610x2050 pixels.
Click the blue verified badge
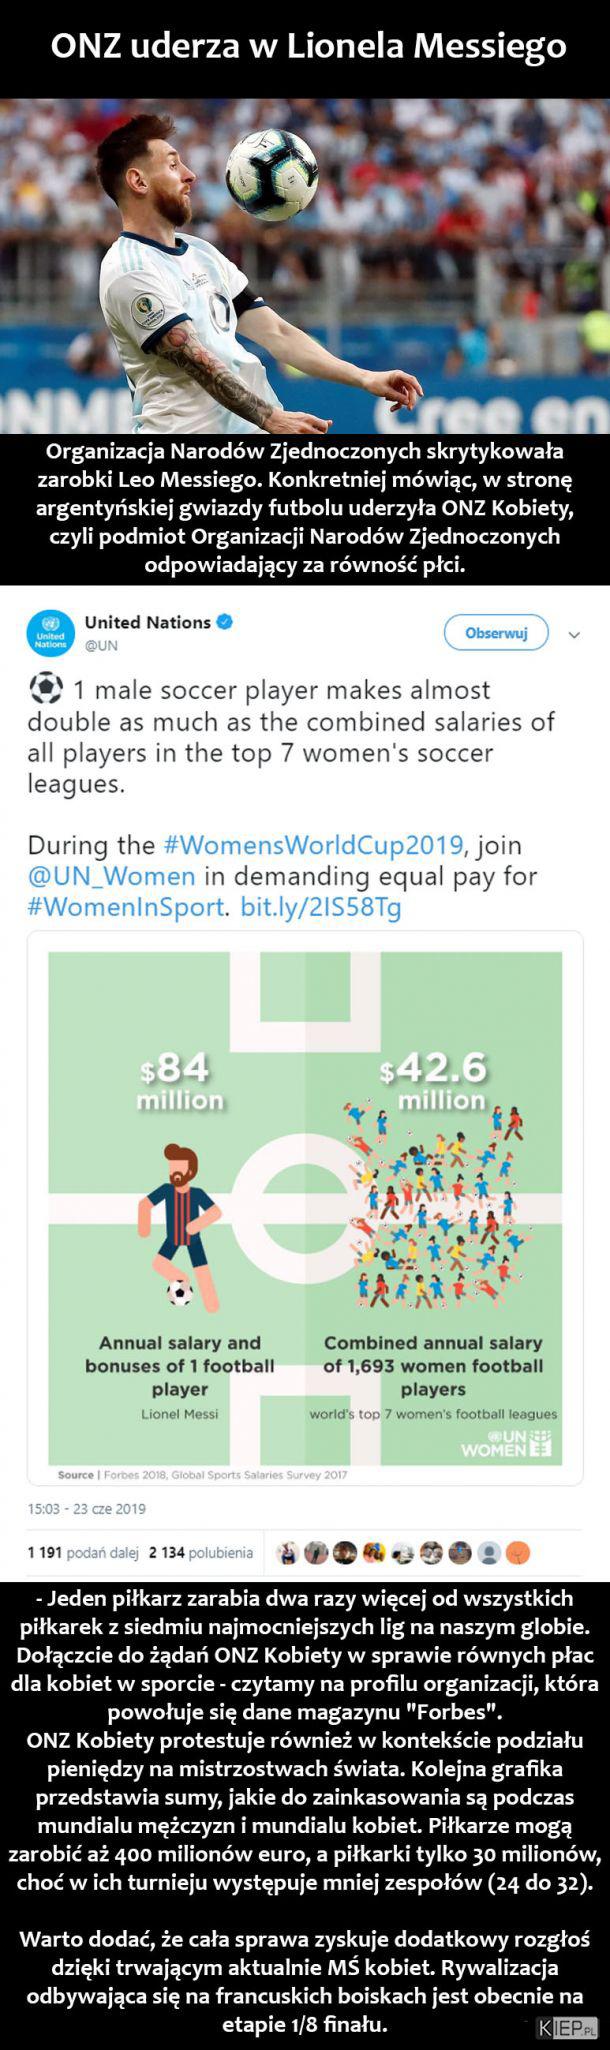tap(226, 622)
